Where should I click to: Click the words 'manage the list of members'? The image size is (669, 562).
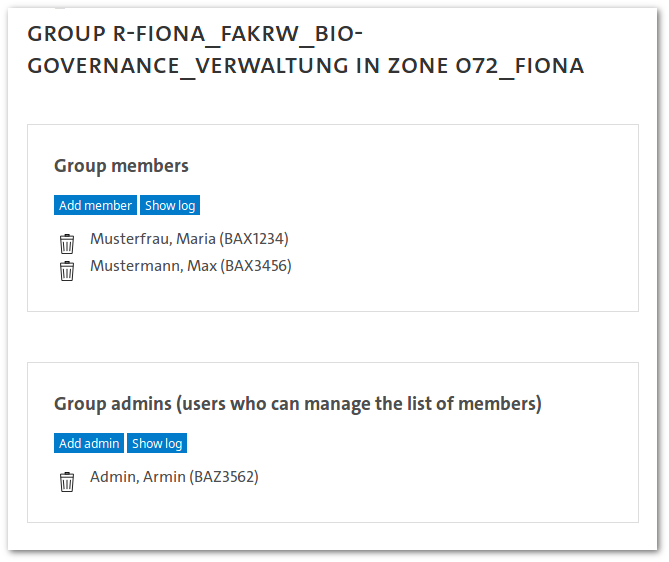pyautogui.click(x=420, y=404)
